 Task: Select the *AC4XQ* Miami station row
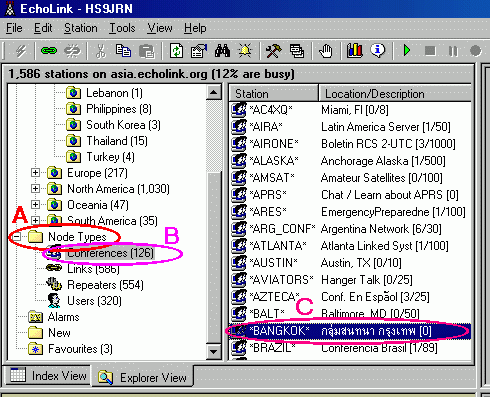coord(350,110)
